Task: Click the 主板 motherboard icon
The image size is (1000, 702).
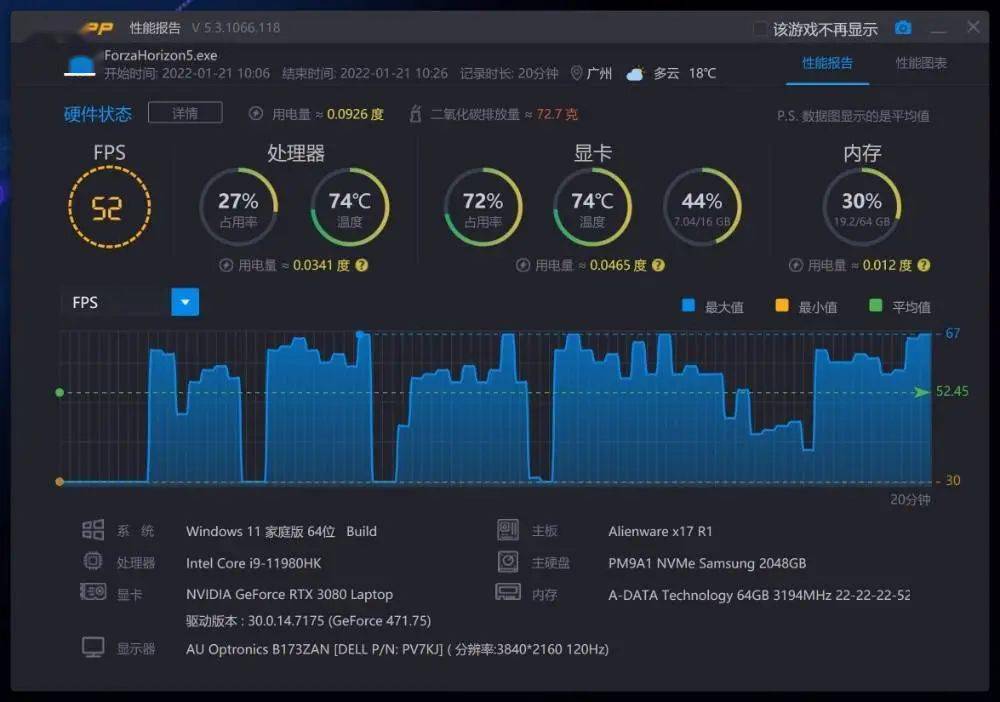Action: pyautogui.click(x=510, y=530)
